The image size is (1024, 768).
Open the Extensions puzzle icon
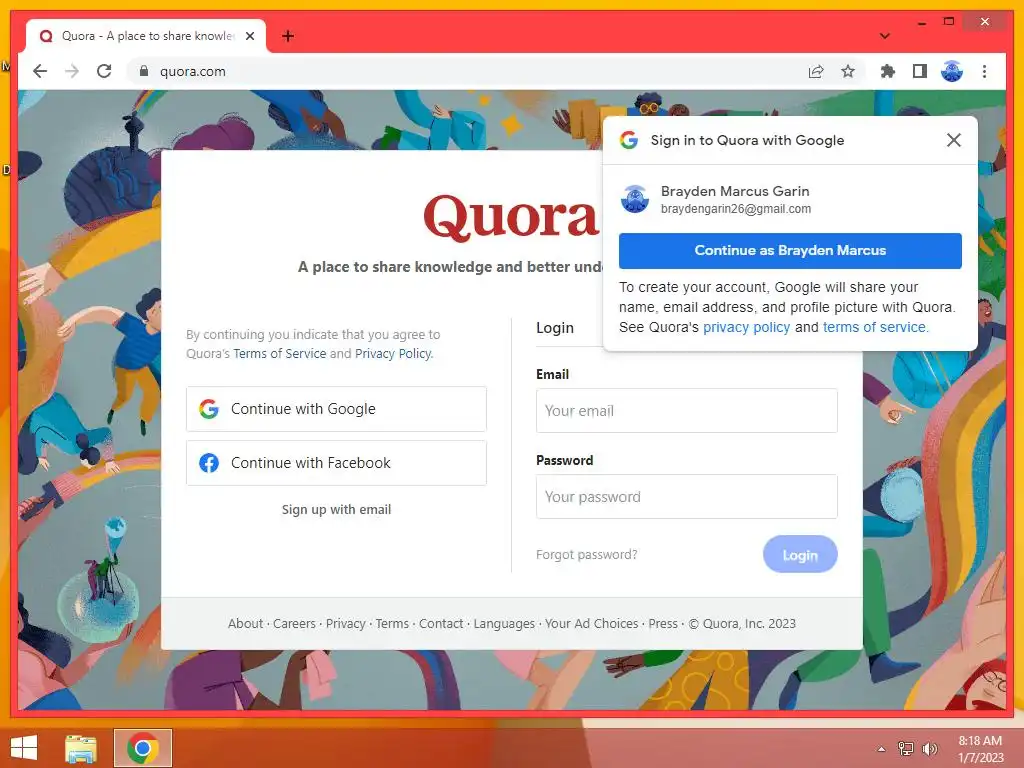pos(888,71)
